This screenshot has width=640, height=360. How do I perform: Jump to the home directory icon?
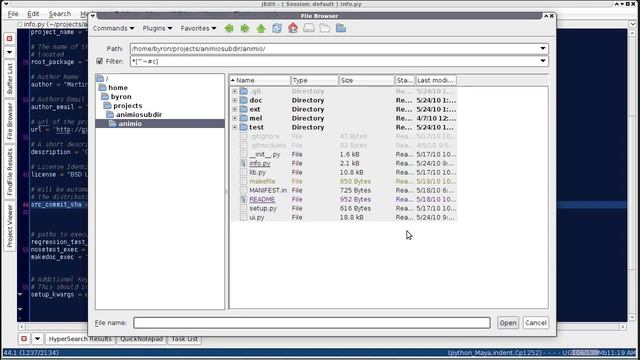pyautogui.click(x=293, y=28)
